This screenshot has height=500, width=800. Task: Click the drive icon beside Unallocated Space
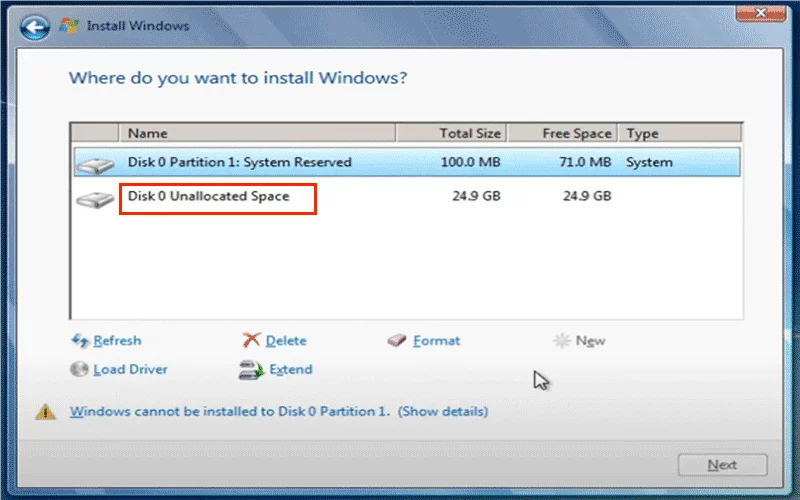click(x=95, y=199)
